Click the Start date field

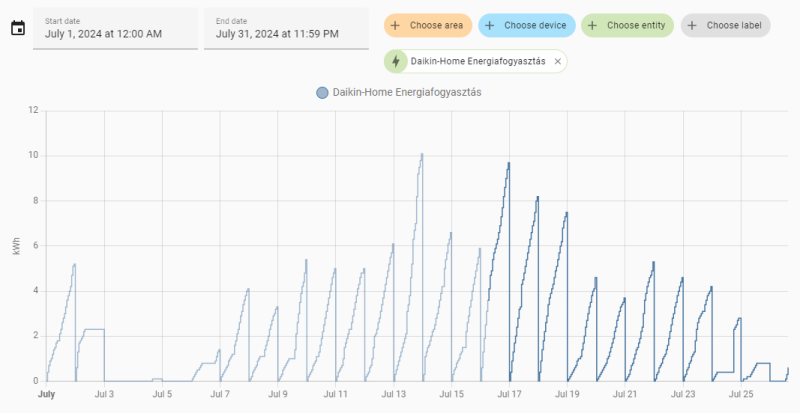click(113, 28)
